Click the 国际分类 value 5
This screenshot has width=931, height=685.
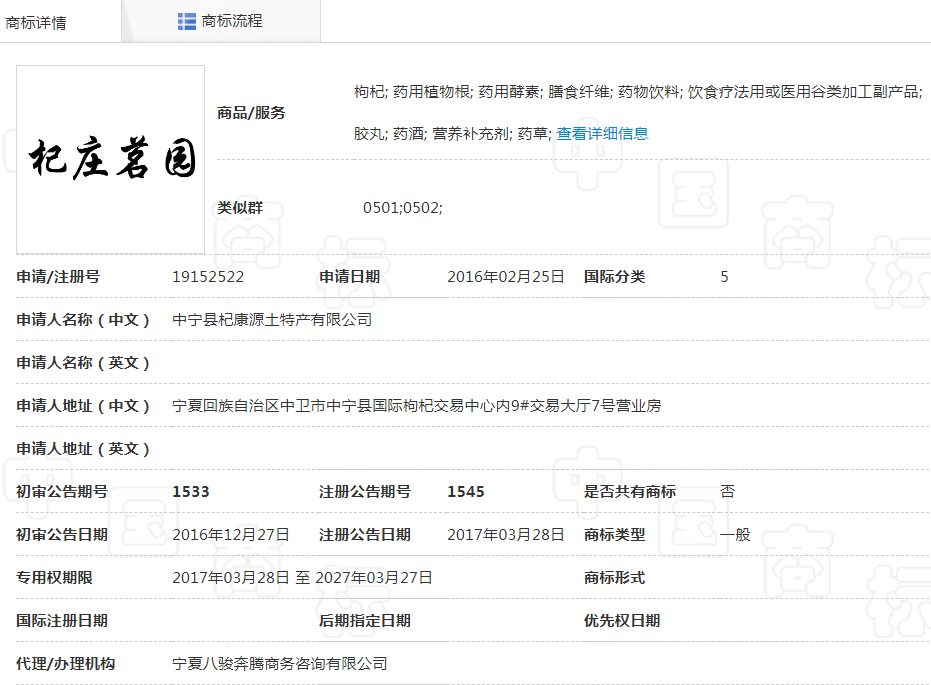725,277
